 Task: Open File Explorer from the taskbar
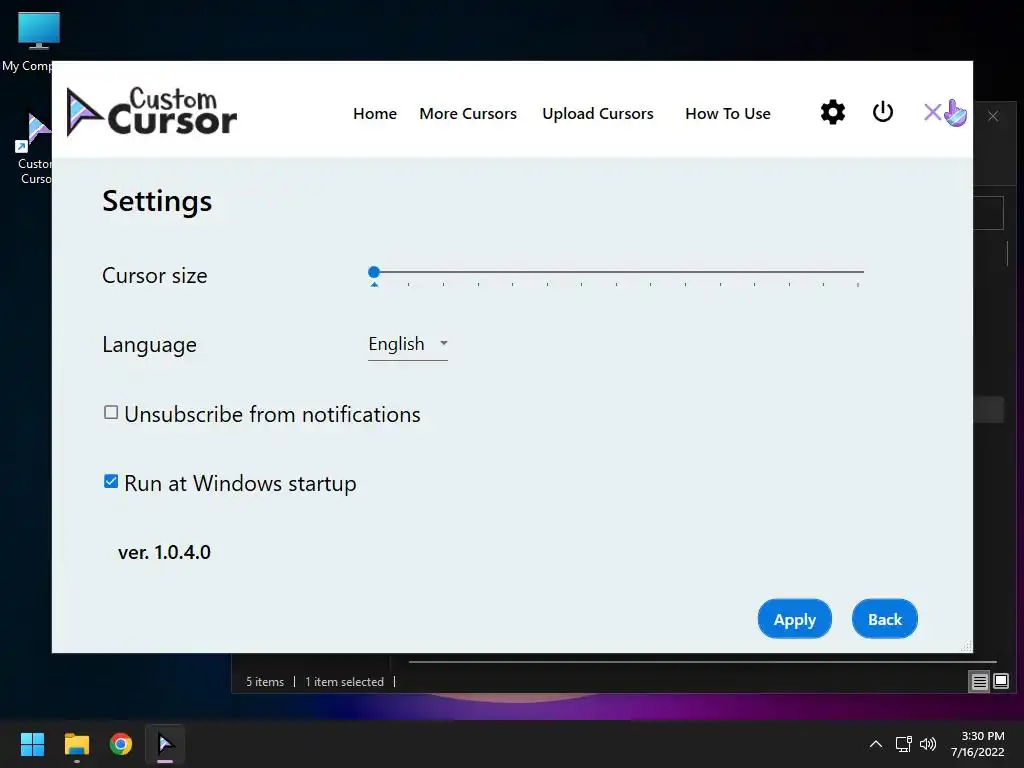pyautogui.click(x=76, y=744)
